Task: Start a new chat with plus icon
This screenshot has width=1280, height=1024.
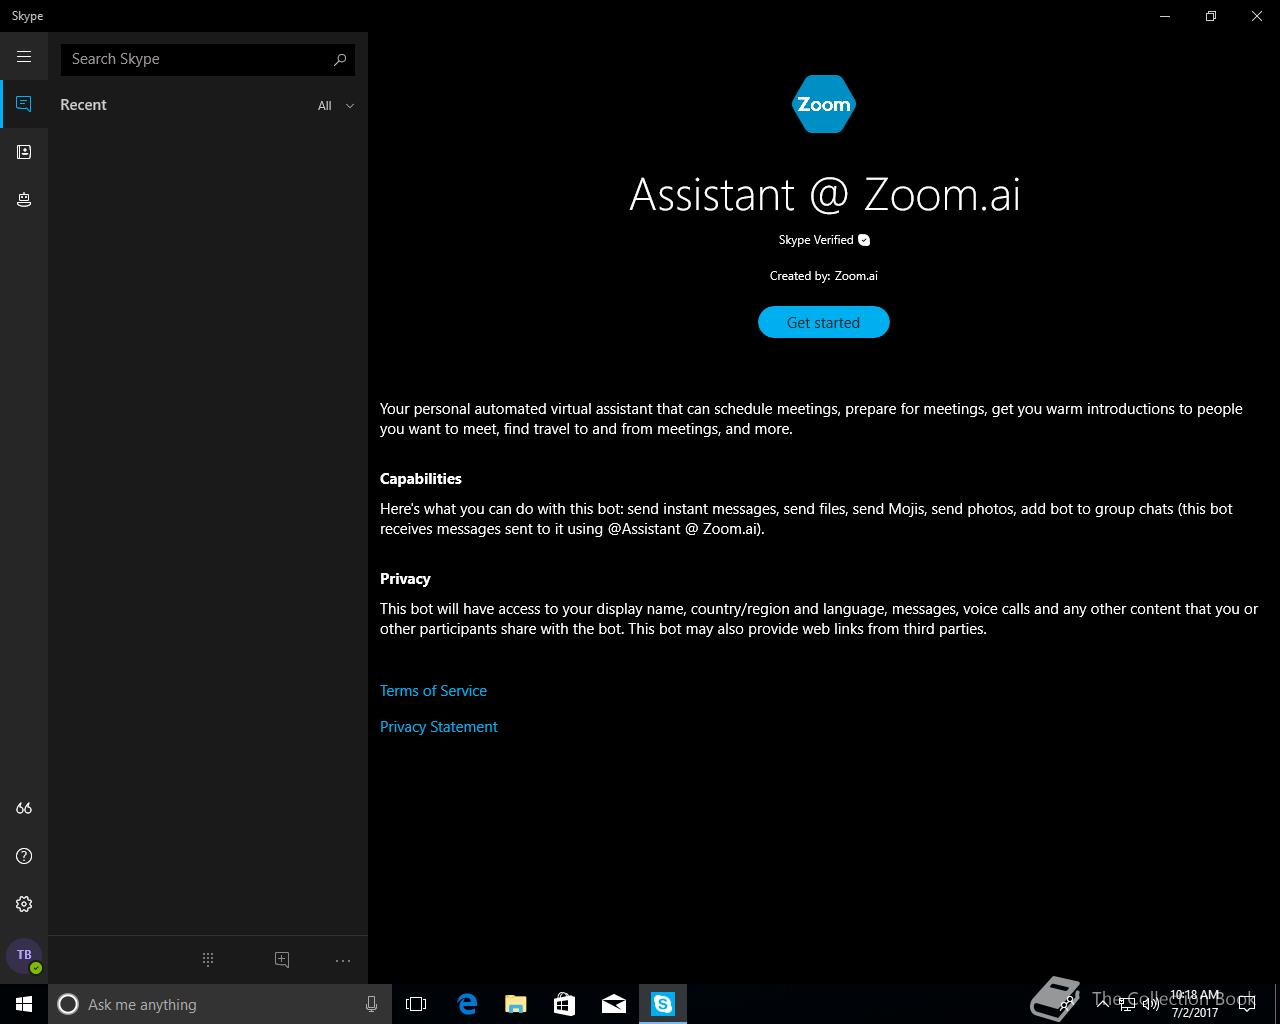Action: click(x=282, y=960)
